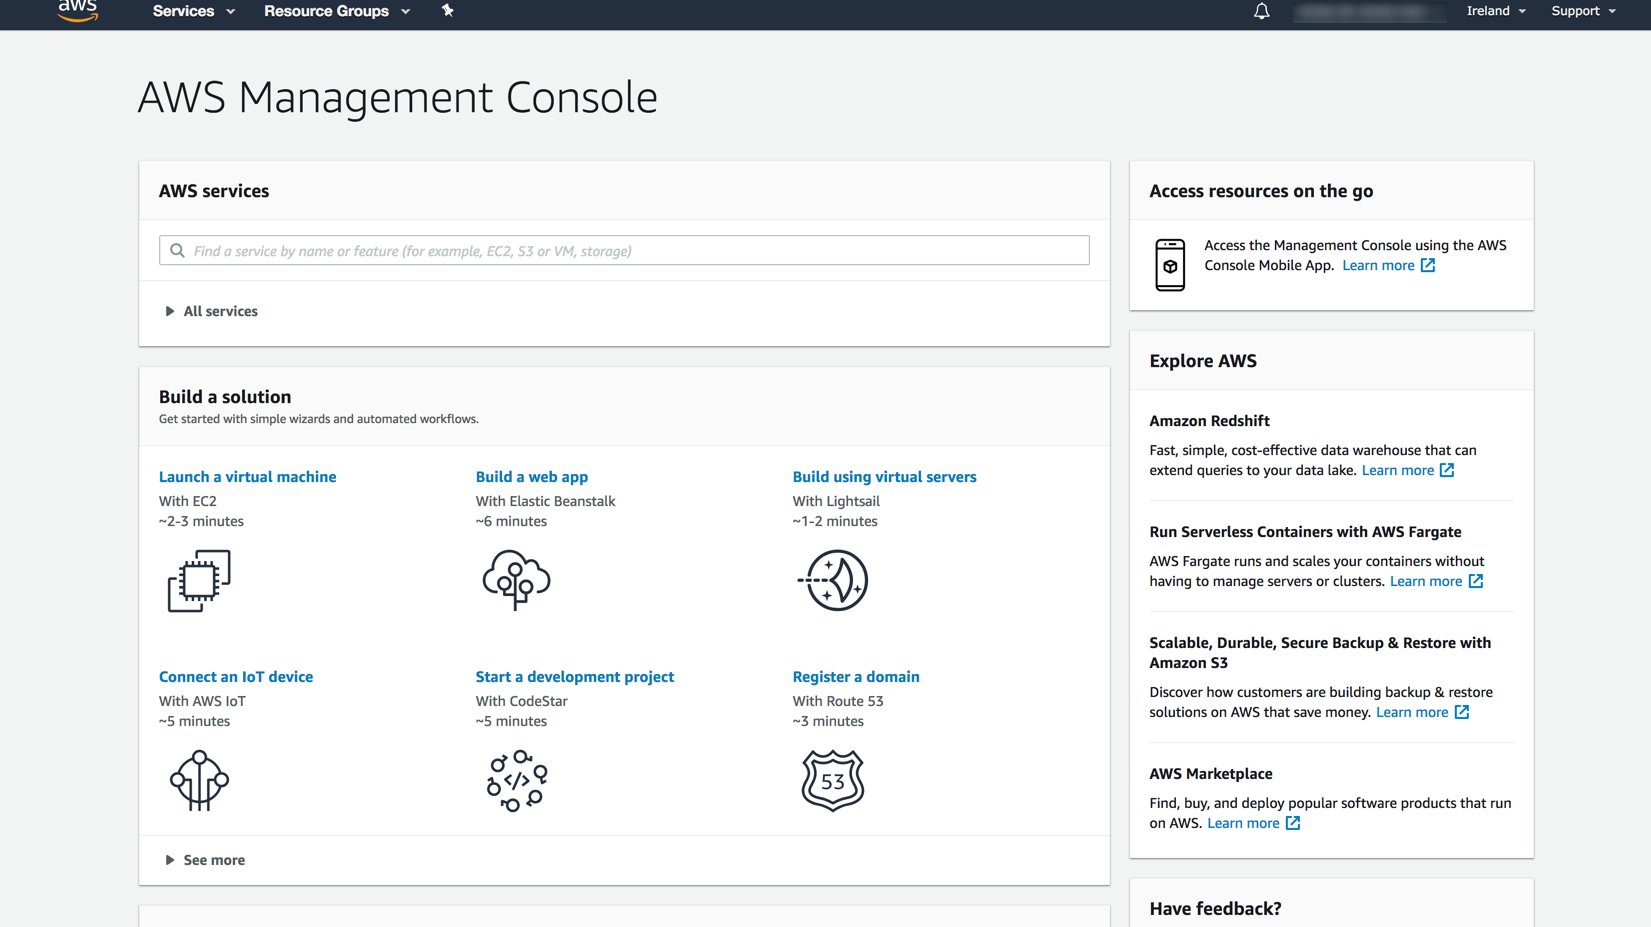The width and height of the screenshot is (1651, 927).
Task: Click the Elastic Beanstalk cloud icon
Action: pos(516,580)
